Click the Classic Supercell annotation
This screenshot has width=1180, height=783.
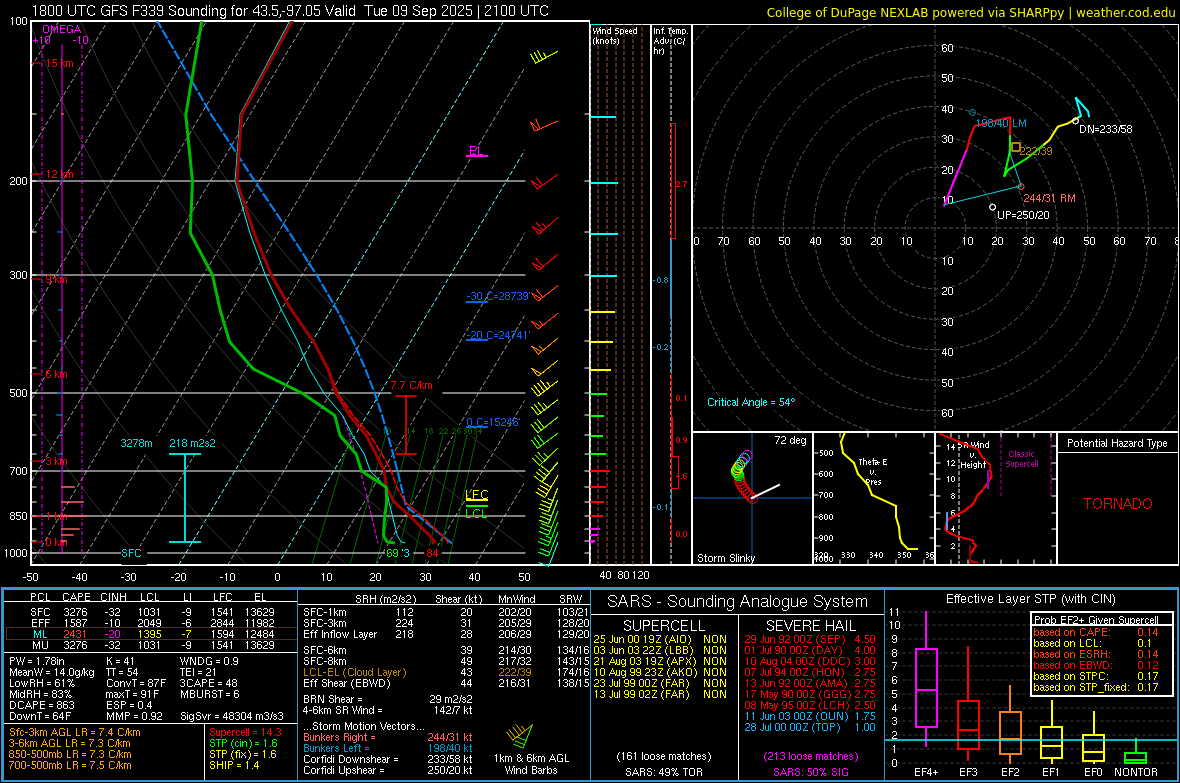(1021, 459)
